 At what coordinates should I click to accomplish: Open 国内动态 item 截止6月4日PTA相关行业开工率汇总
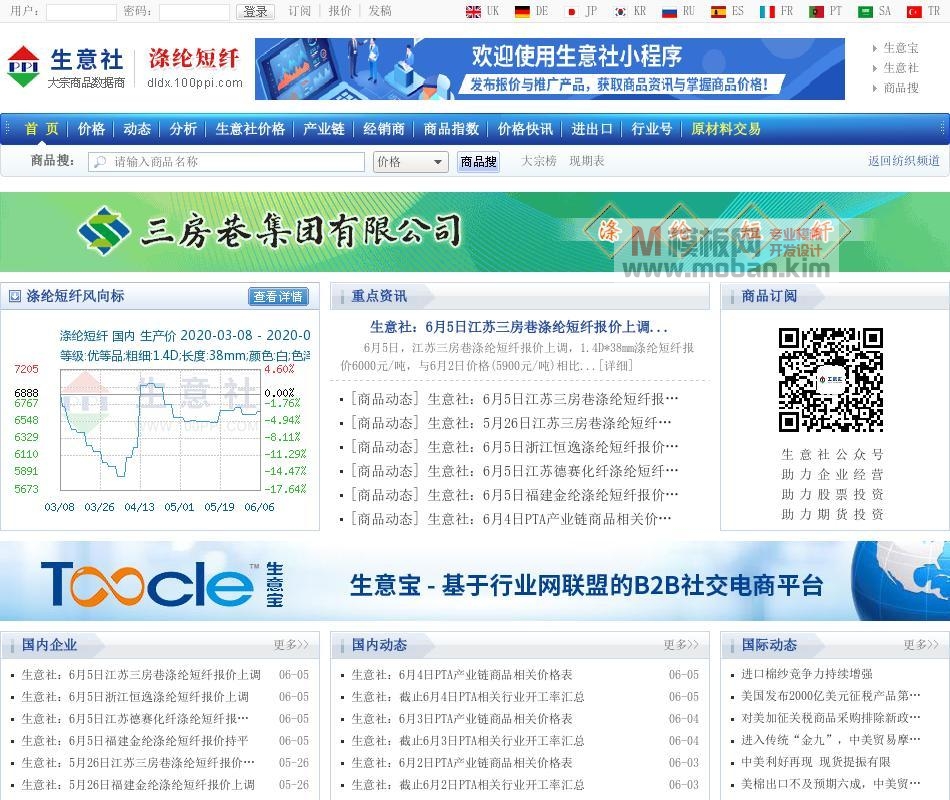[468, 697]
